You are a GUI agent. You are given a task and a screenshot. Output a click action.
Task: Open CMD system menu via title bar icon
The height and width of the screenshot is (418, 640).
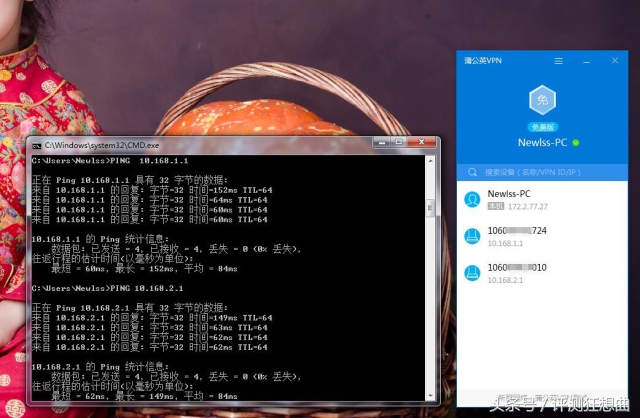pos(35,145)
